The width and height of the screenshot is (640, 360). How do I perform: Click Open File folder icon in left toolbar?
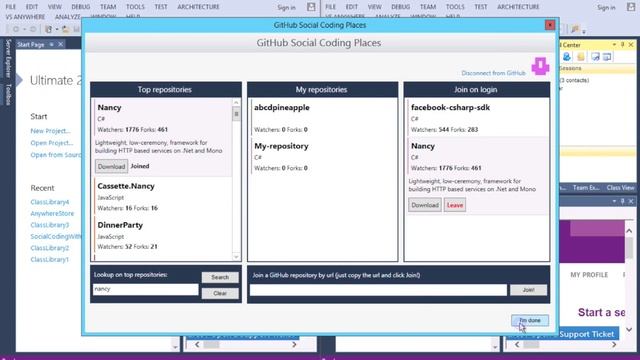click(x=66, y=29)
